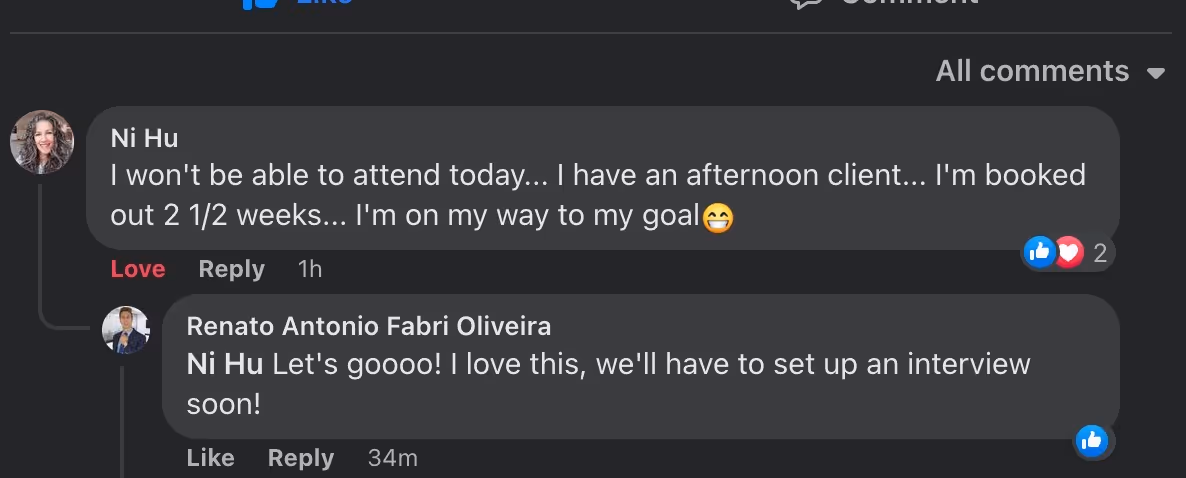Reply to Ni Hu's comment
Screen dimensions: 1186x478
(x=231, y=269)
